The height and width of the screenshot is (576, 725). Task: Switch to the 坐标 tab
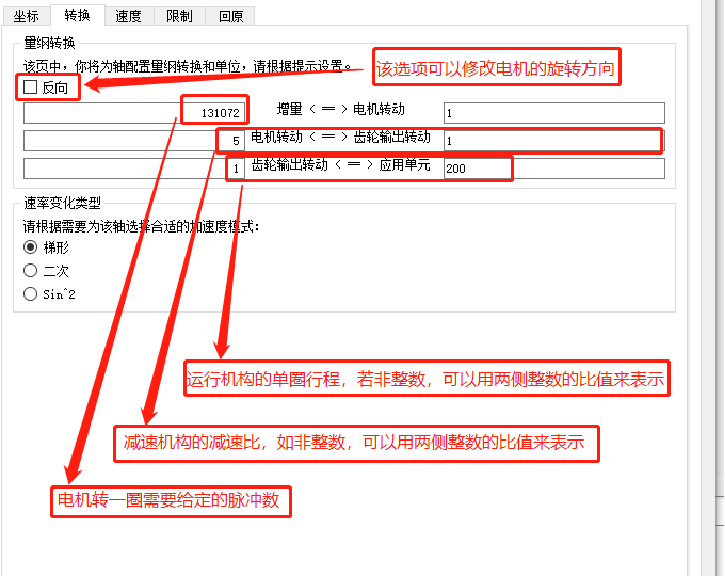(26, 15)
